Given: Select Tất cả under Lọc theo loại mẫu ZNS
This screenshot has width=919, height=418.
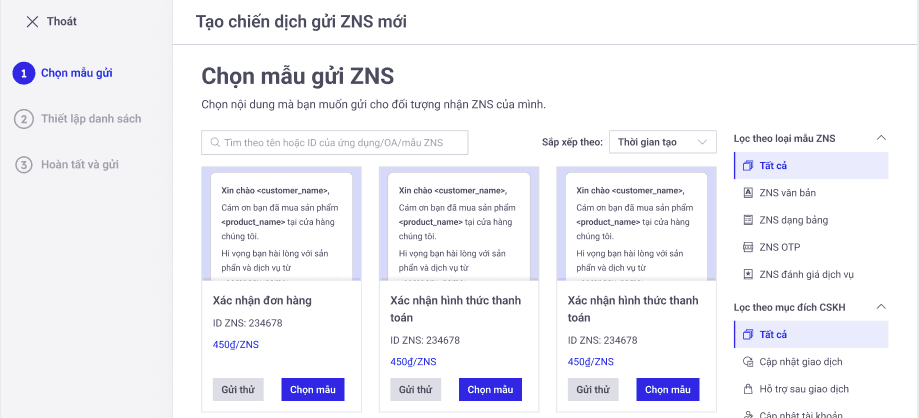Looking at the screenshot, I should tap(773, 165).
